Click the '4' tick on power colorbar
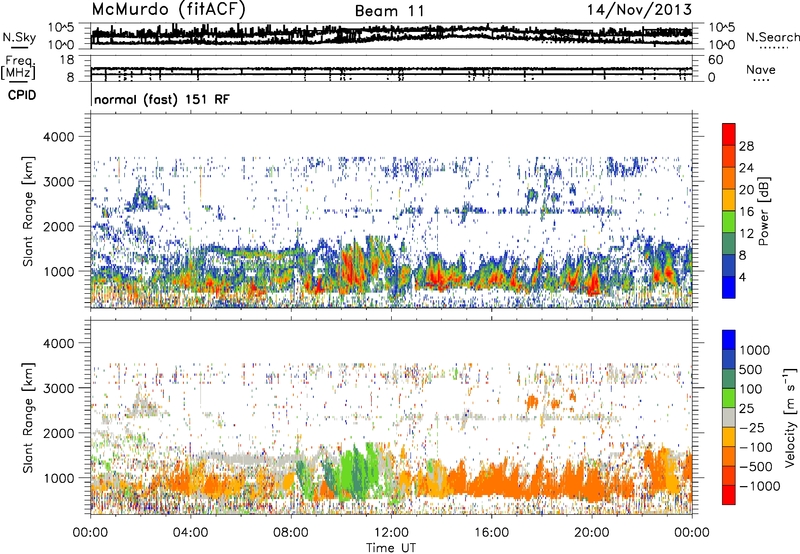The image size is (800, 554). coord(742,277)
